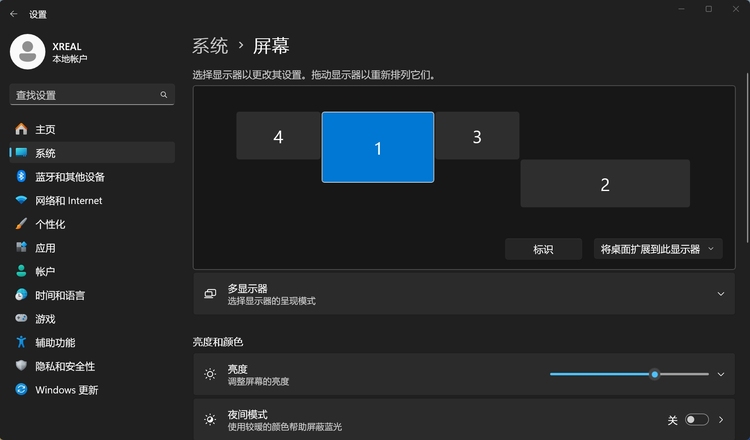
Task: Turn on the Night light toggle
Action: pos(697,420)
